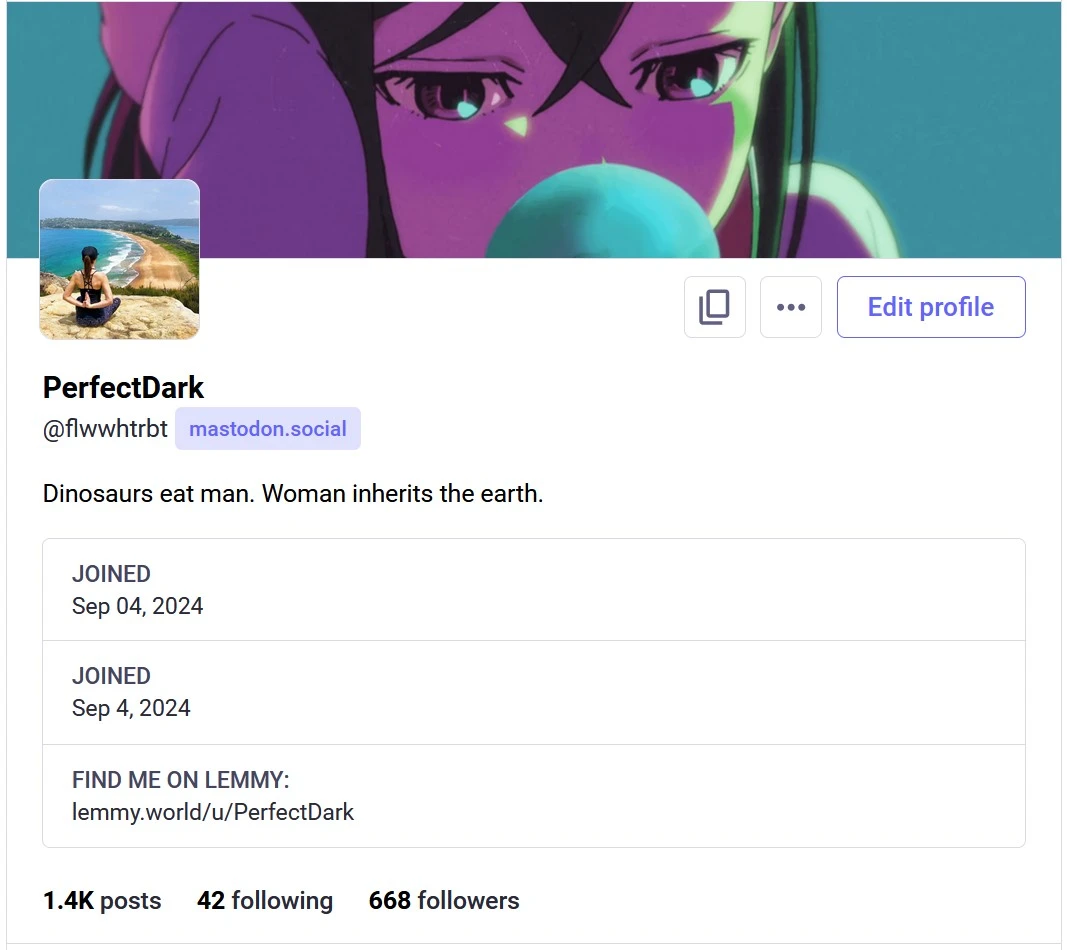Copy the profile handle with the copy icon

click(715, 307)
